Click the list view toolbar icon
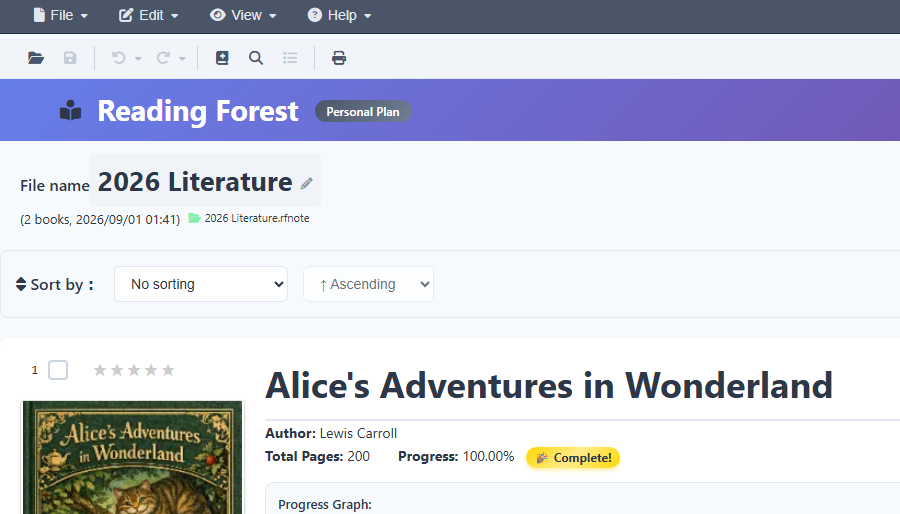 tap(290, 58)
